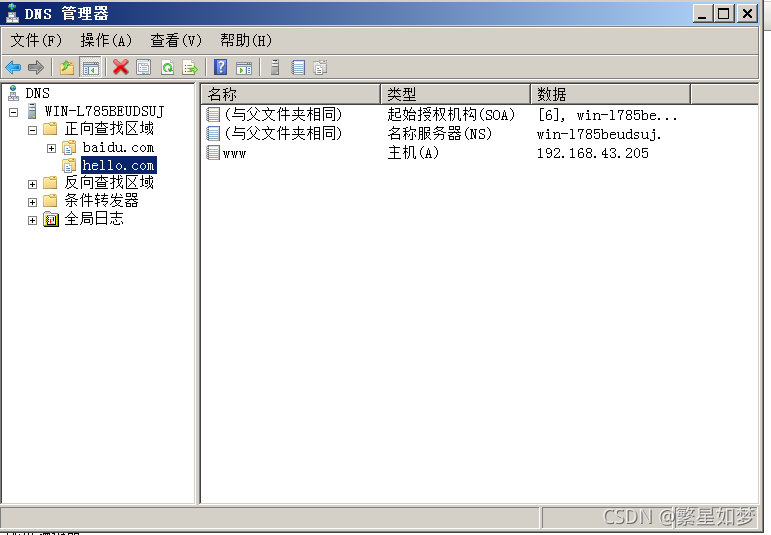
Task: Select the 反向查找区域 tree label
Action: pyautogui.click(x=109, y=182)
